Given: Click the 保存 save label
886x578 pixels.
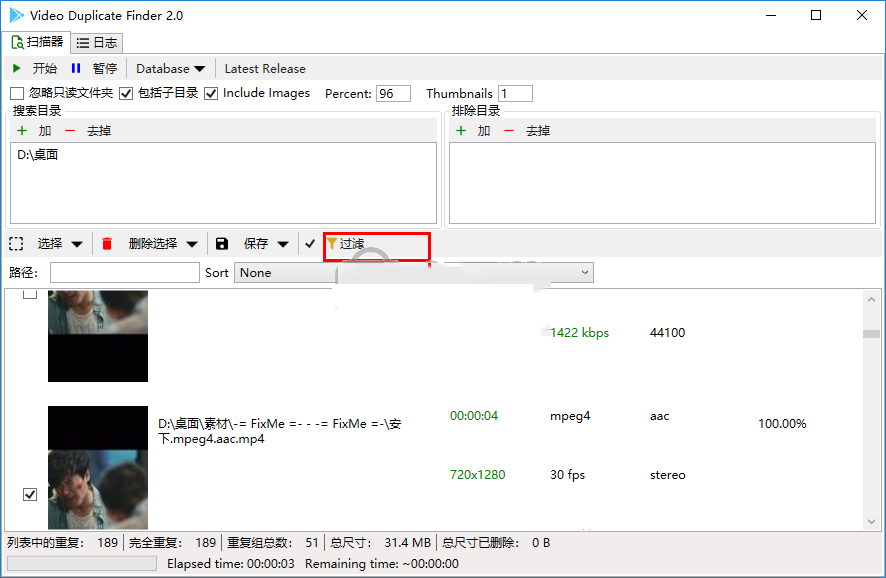Looking at the screenshot, I should point(255,244).
